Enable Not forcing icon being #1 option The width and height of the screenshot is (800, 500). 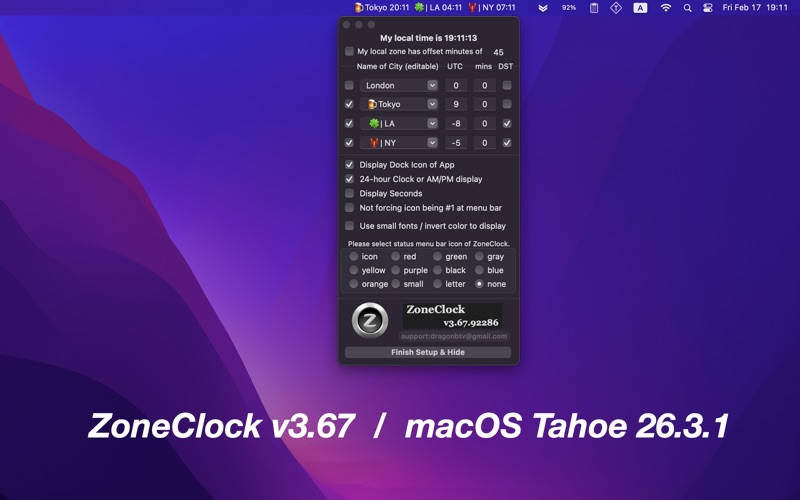point(349,208)
